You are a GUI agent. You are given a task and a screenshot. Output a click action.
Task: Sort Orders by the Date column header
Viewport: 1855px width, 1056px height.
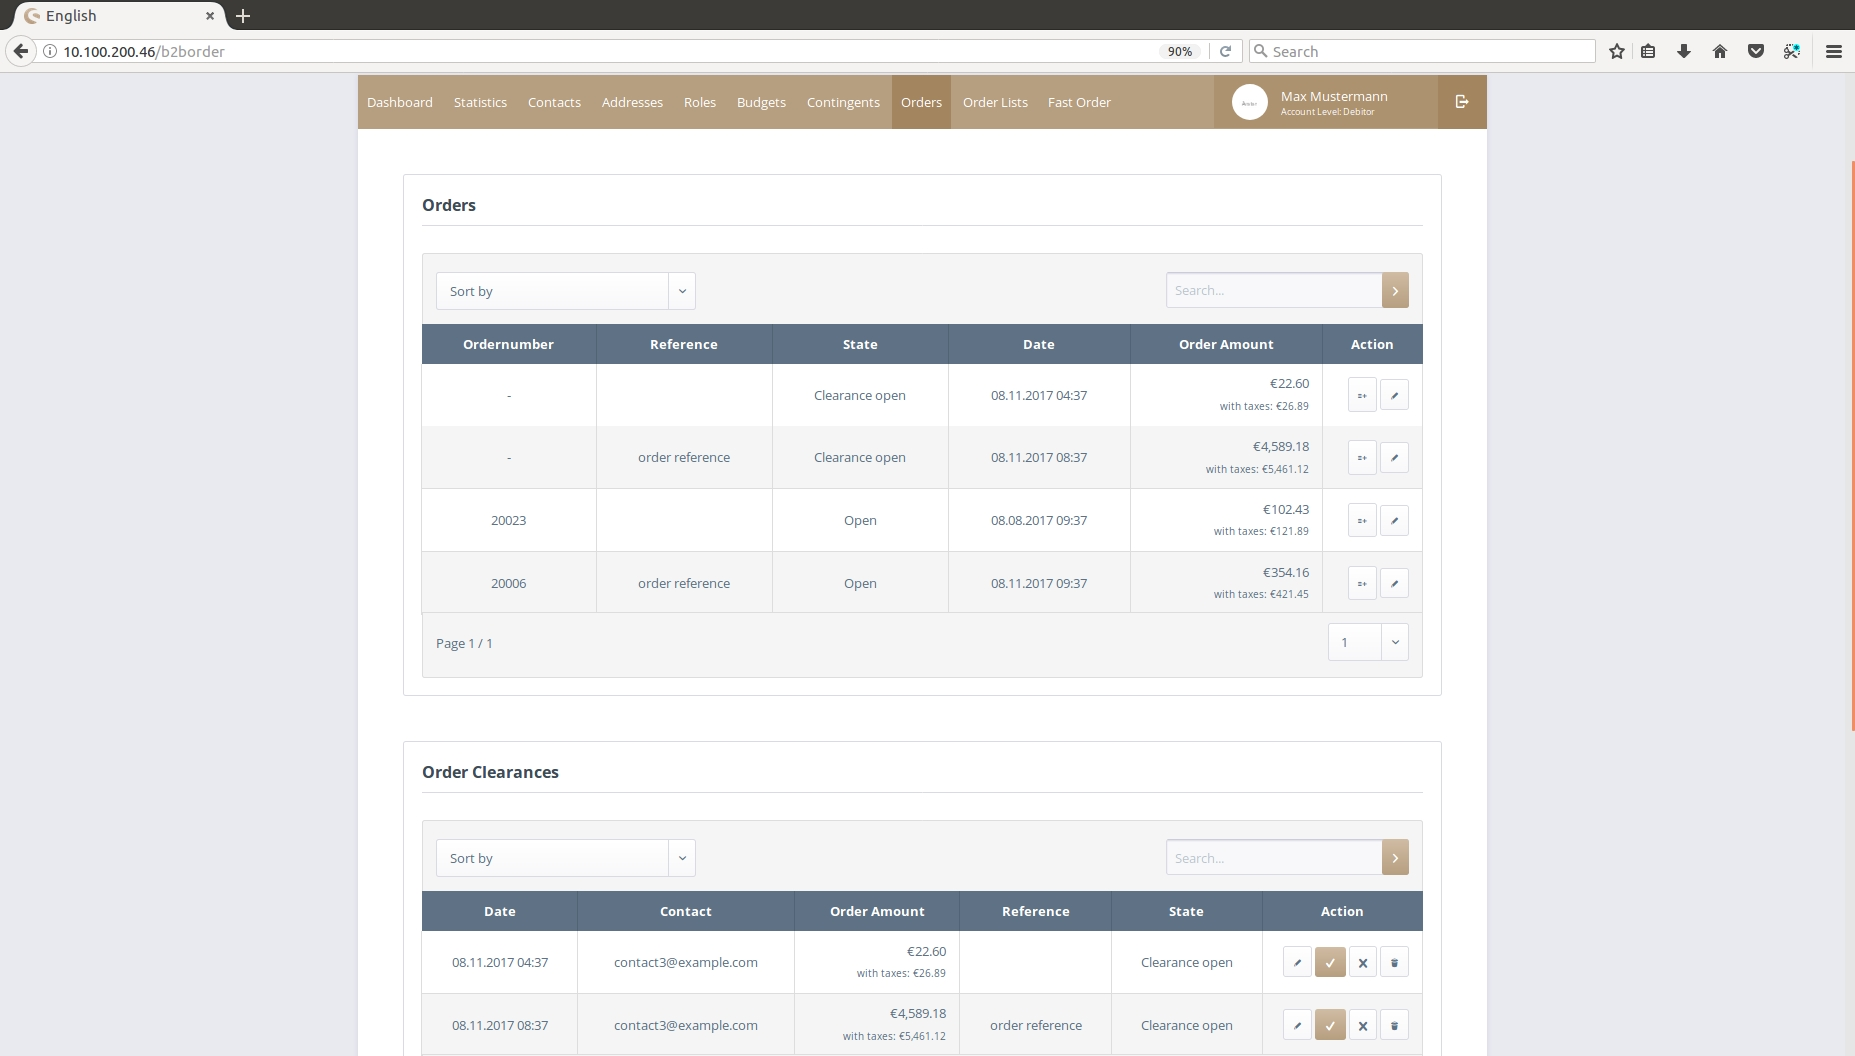[1038, 344]
